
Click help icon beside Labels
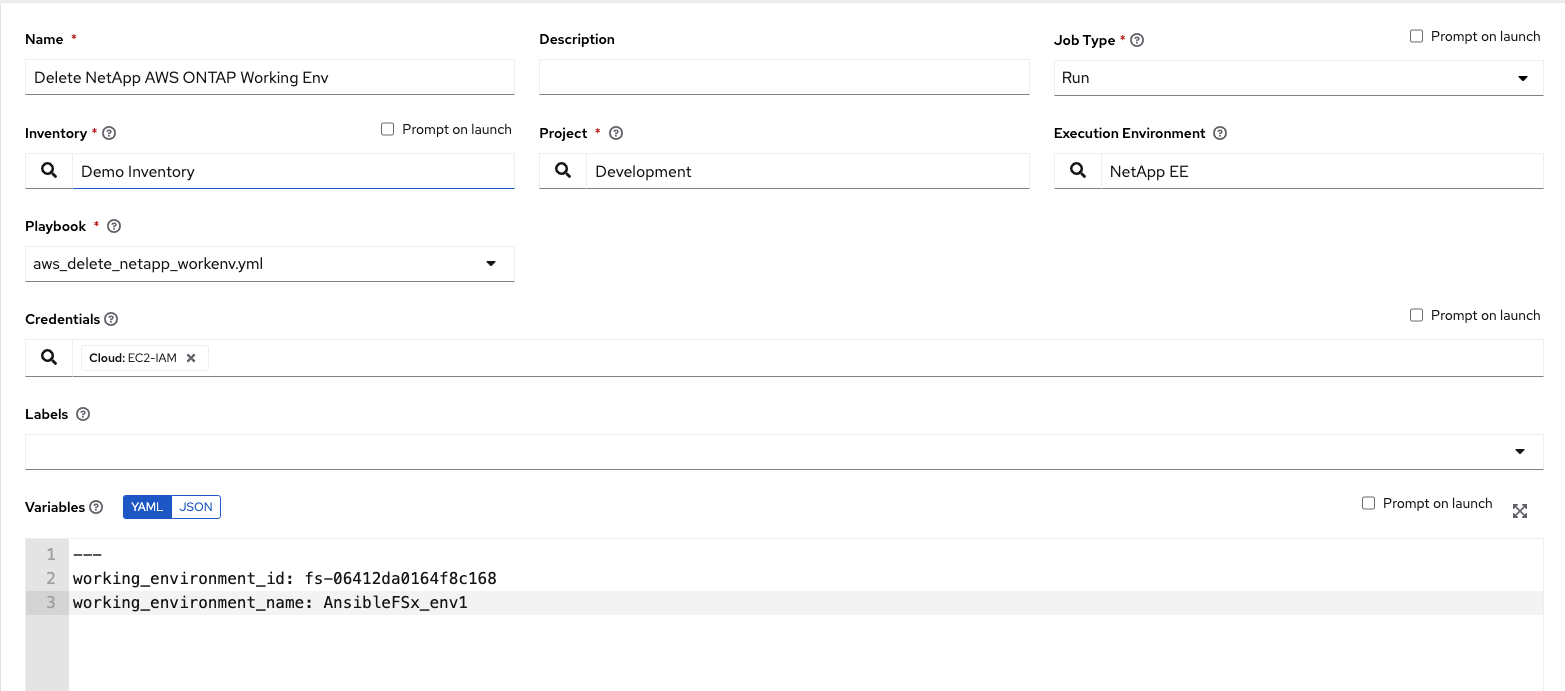coord(83,414)
